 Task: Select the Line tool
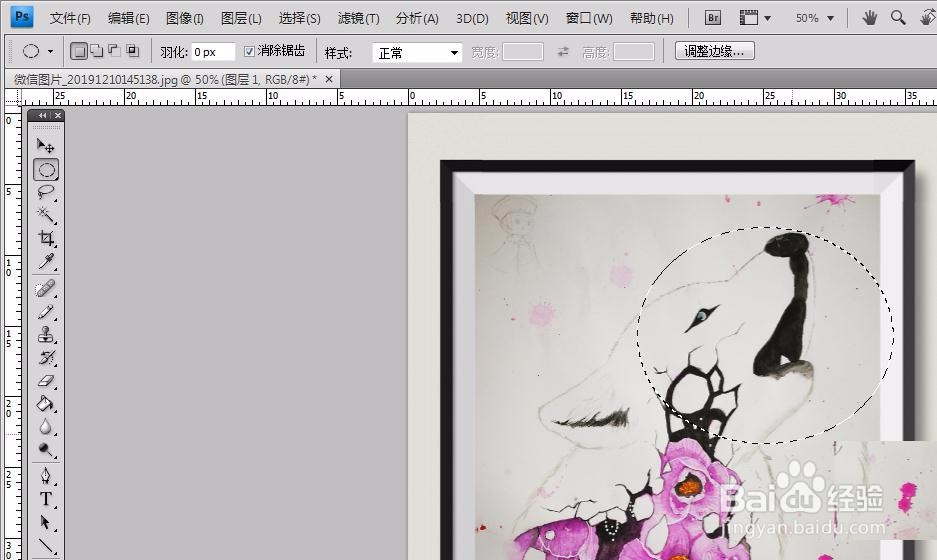[x=46, y=546]
